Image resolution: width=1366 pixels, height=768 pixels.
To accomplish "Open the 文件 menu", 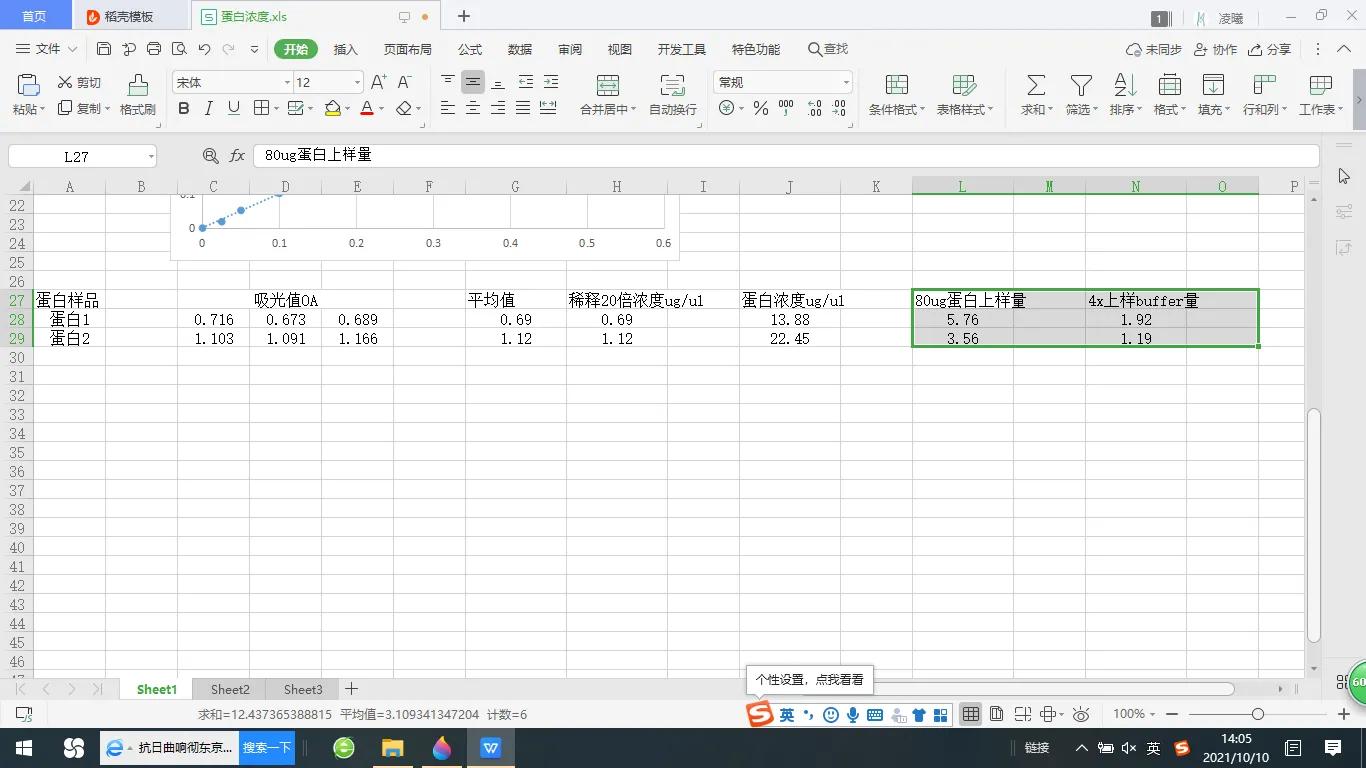I will (x=47, y=49).
